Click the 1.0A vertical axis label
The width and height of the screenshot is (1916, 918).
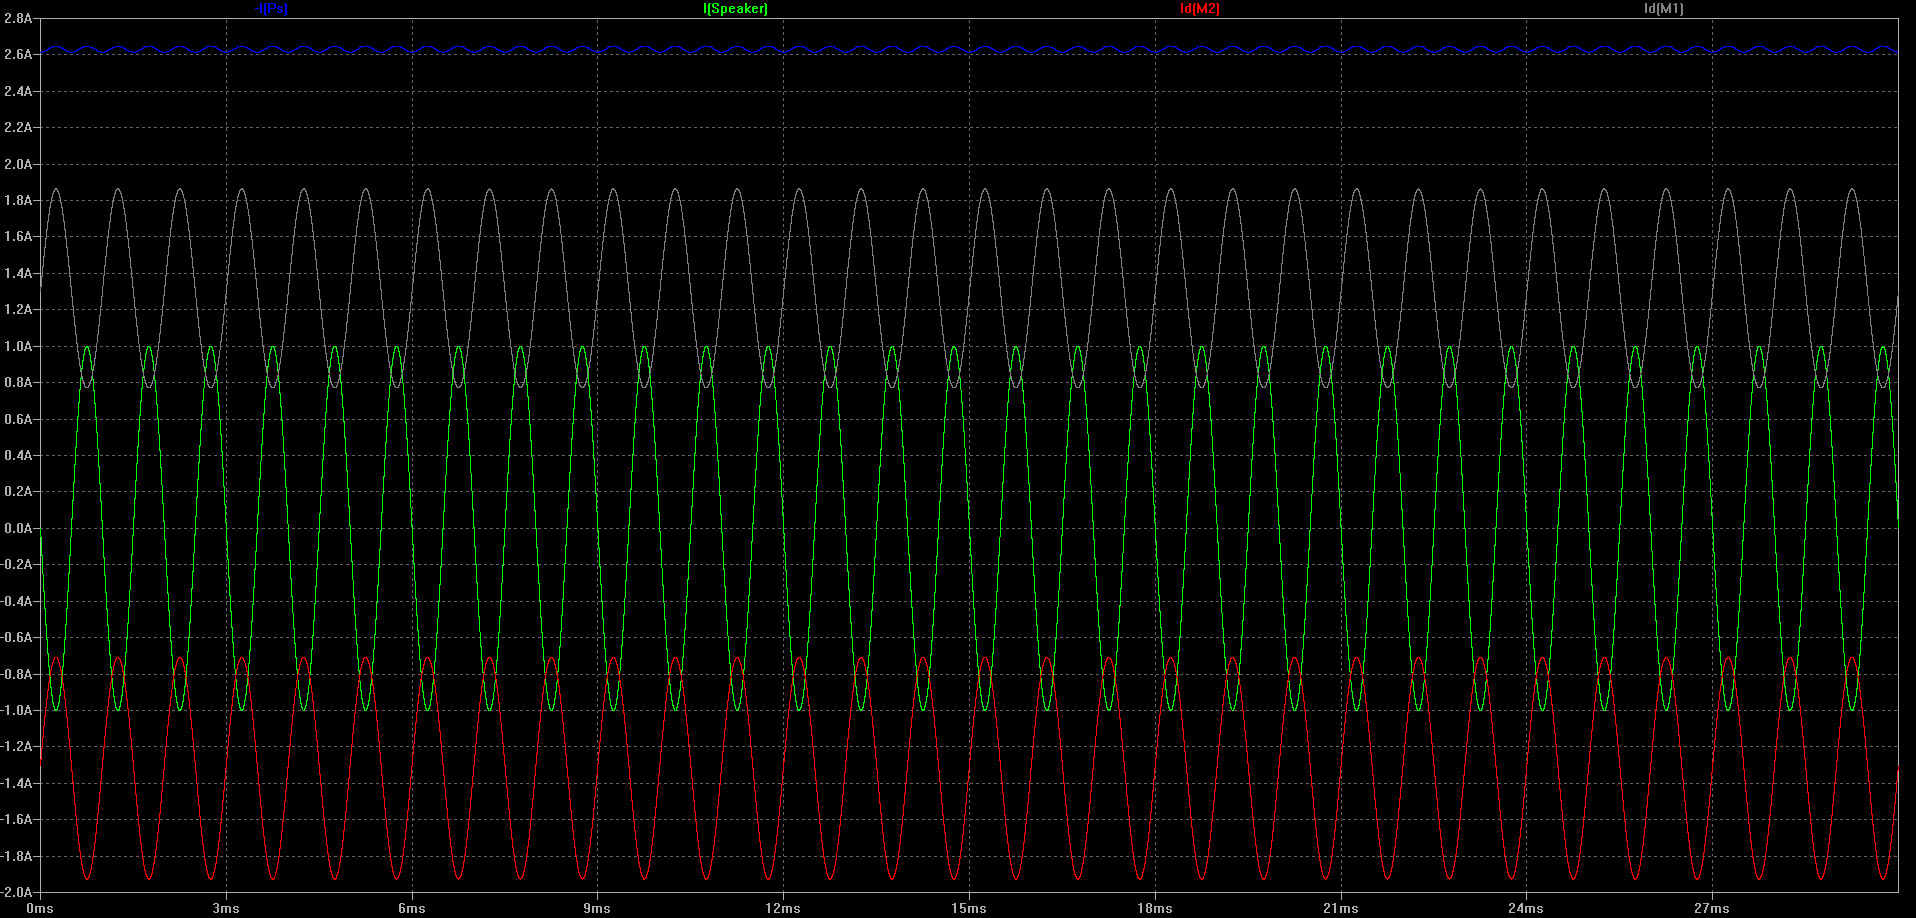point(18,346)
